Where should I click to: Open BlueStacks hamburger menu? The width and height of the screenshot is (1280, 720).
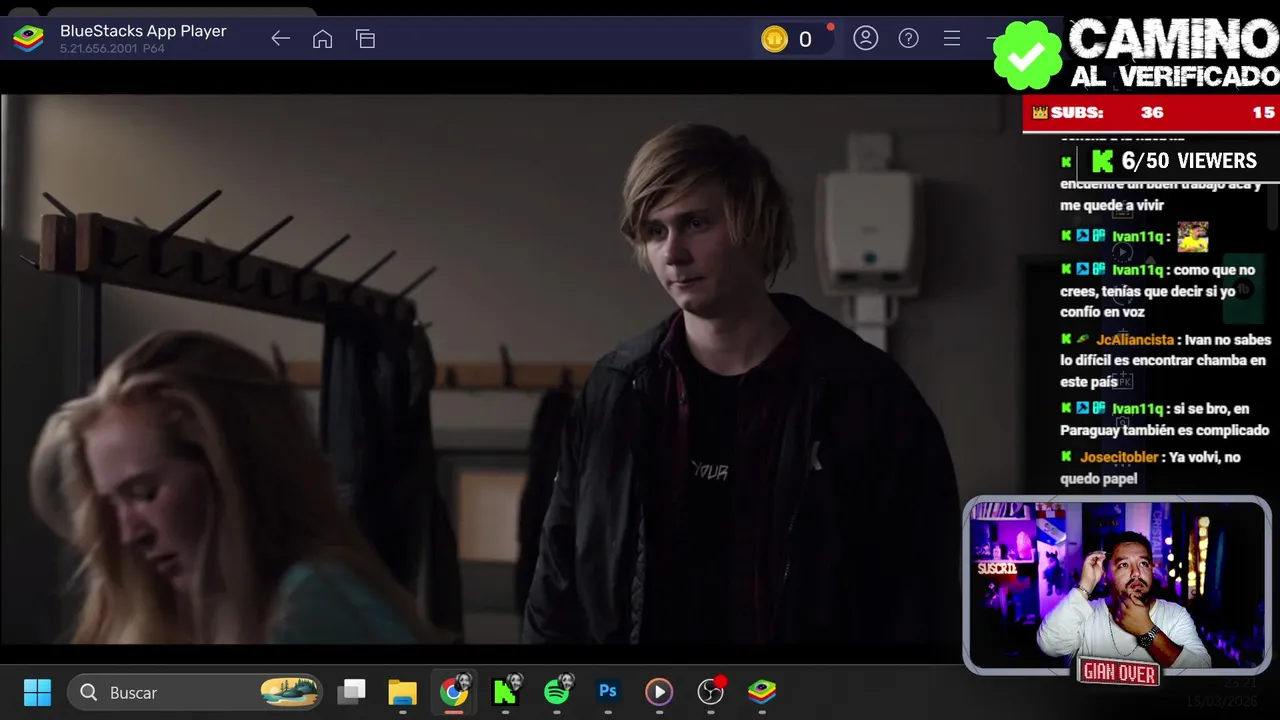tap(952, 39)
